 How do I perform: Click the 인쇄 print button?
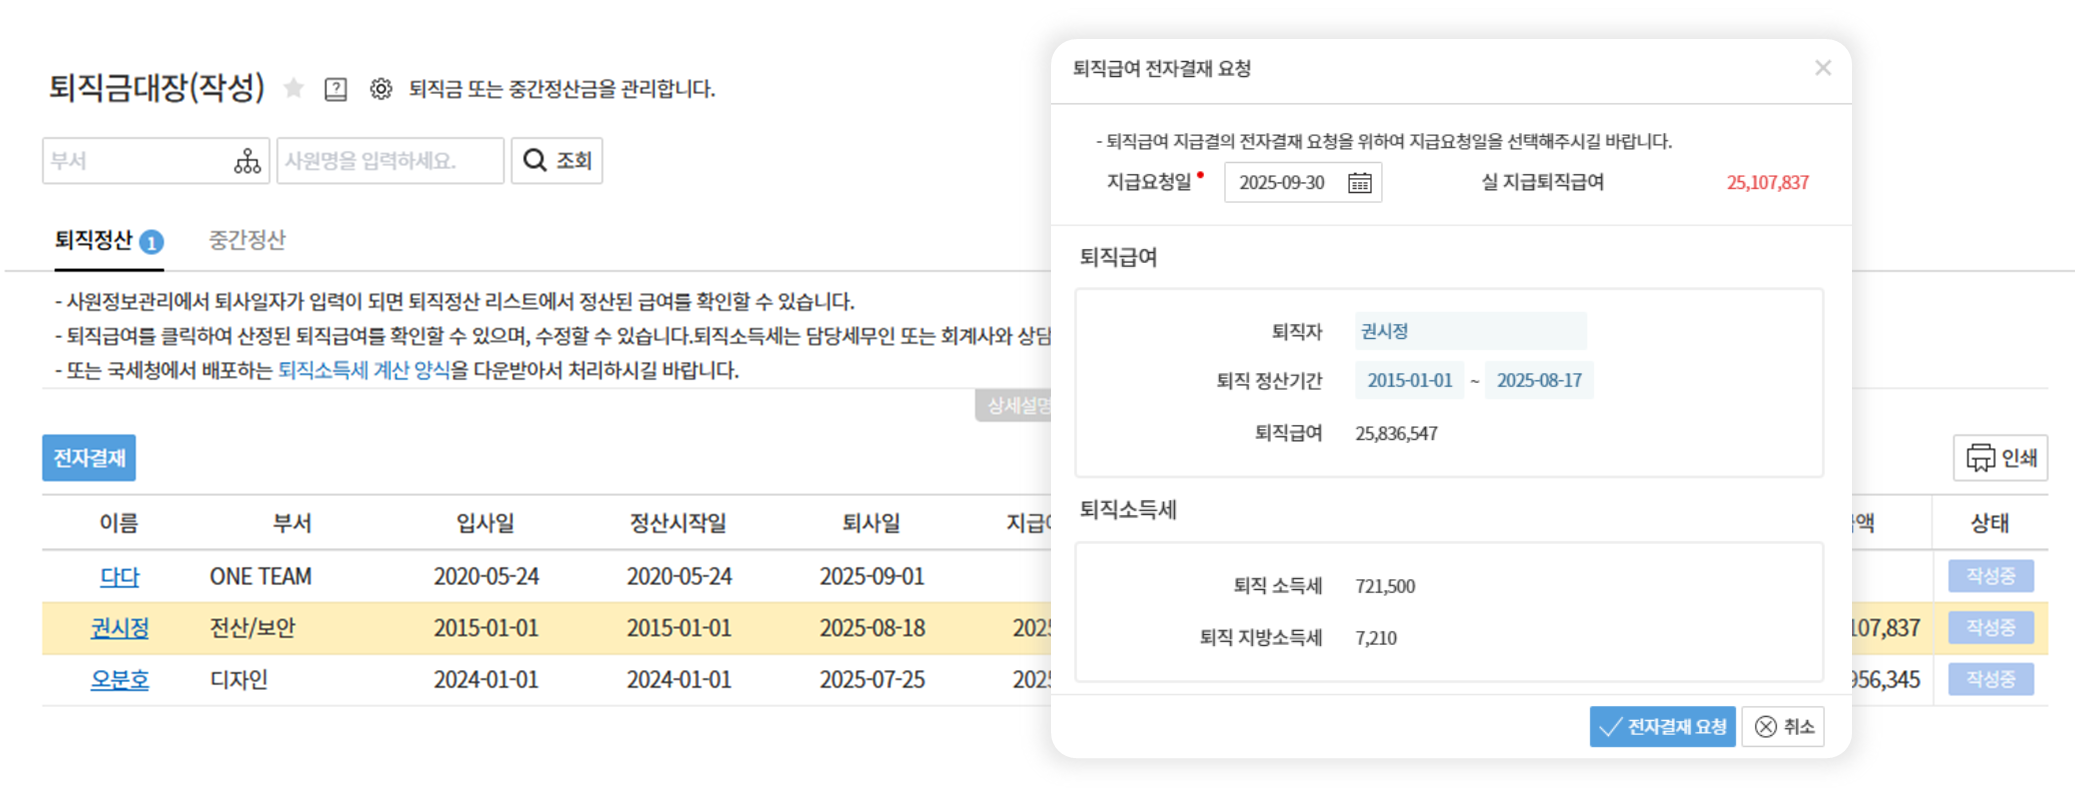click(x=2000, y=458)
